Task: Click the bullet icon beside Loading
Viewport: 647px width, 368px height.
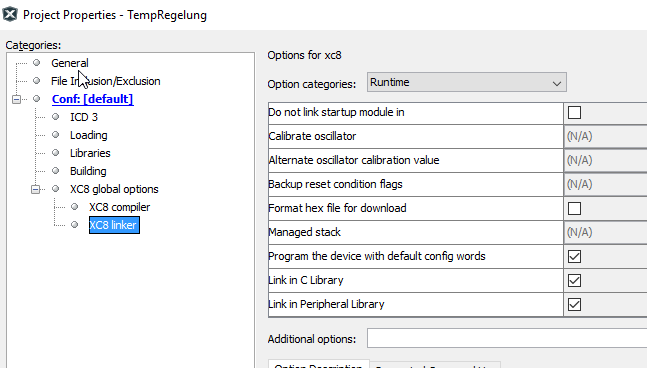Action: [x=56, y=135]
